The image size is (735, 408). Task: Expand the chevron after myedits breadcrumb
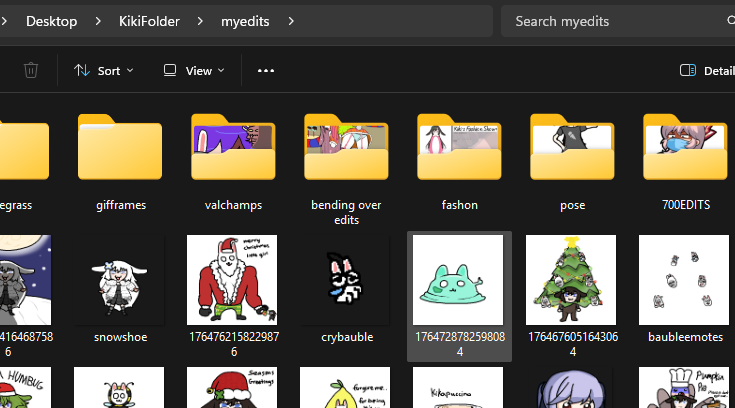(x=290, y=21)
